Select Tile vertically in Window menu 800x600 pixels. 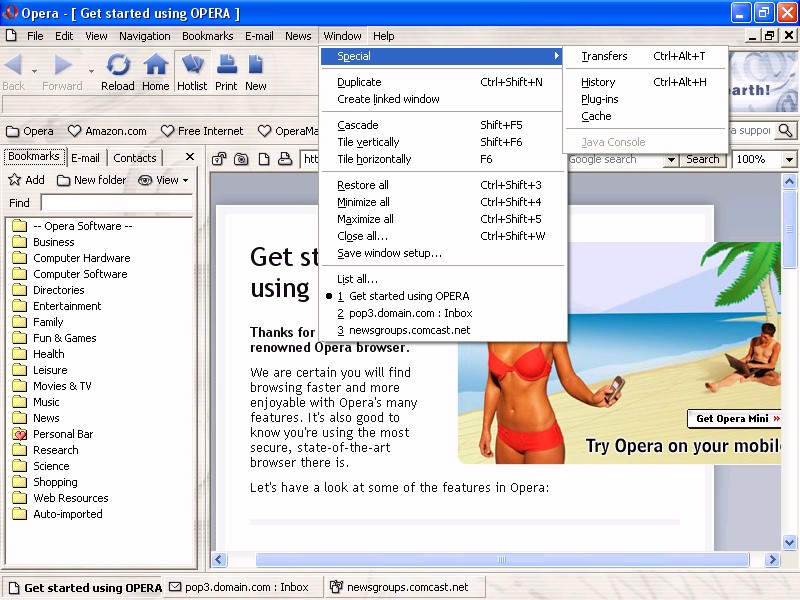pyautogui.click(x=368, y=142)
